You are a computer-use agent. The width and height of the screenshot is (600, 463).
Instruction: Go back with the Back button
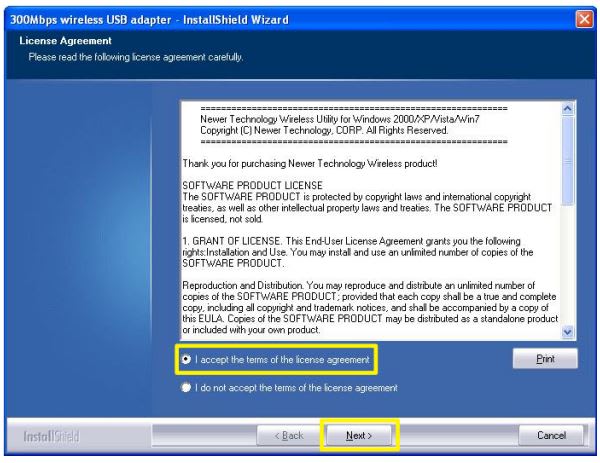coord(289,435)
